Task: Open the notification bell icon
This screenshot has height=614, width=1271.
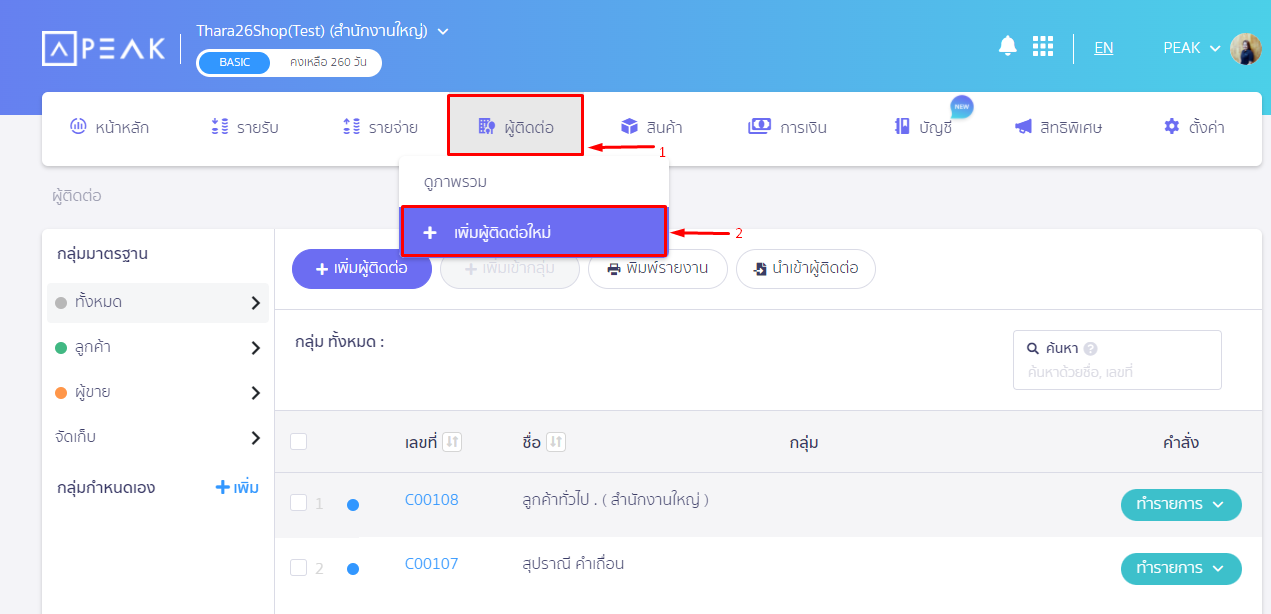Action: click(1007, 45)
